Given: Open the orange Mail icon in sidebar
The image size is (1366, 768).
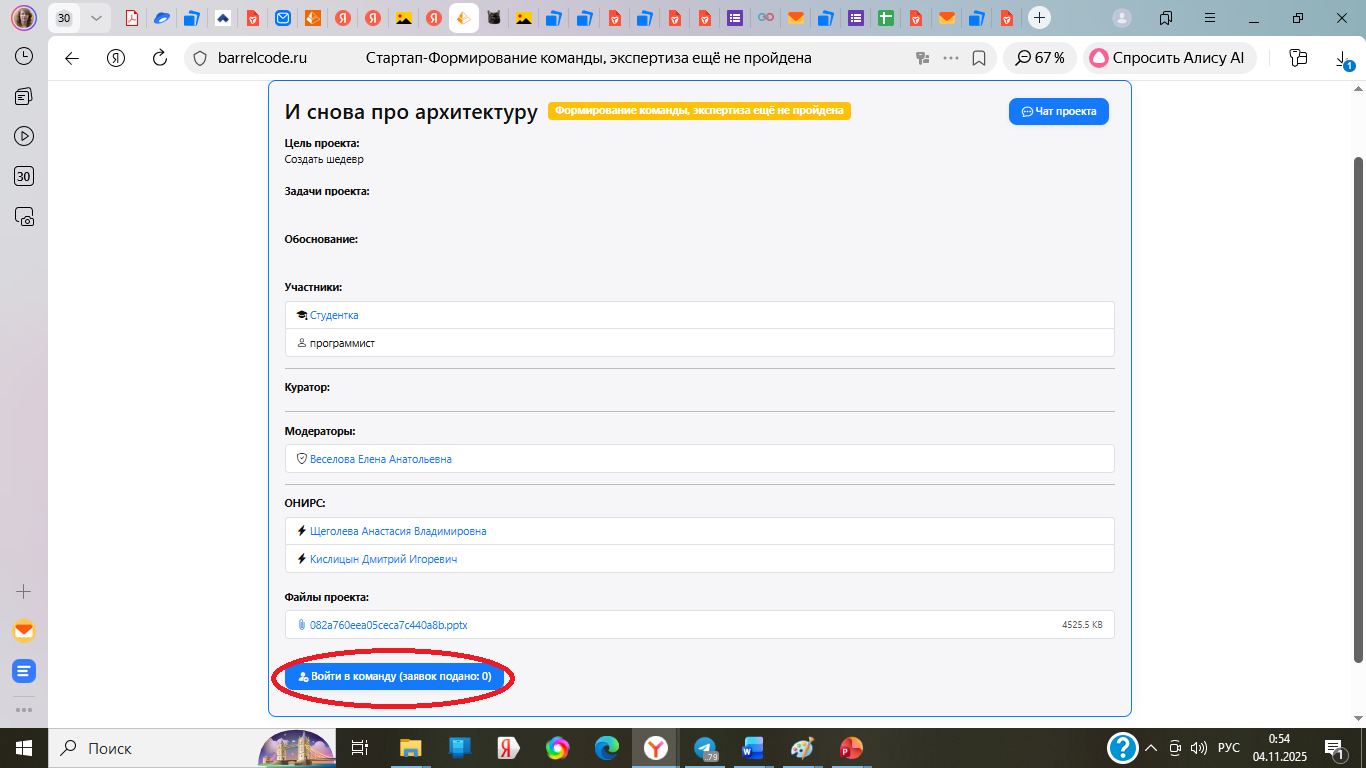Looking at the screenshot, I should [x=24, y=631].
